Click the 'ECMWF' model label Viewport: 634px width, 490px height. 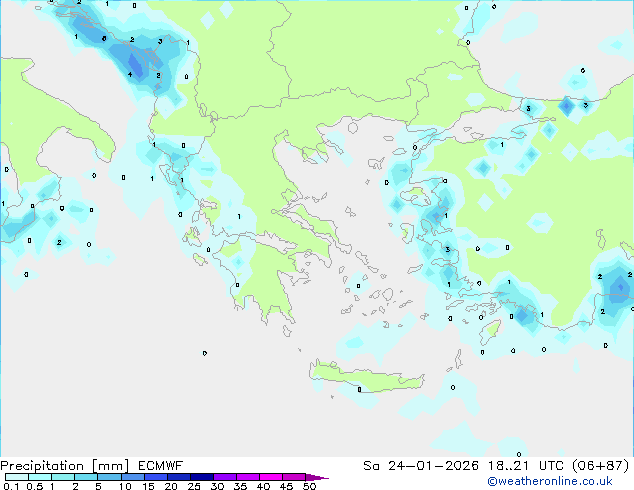[x=161, y=466]
